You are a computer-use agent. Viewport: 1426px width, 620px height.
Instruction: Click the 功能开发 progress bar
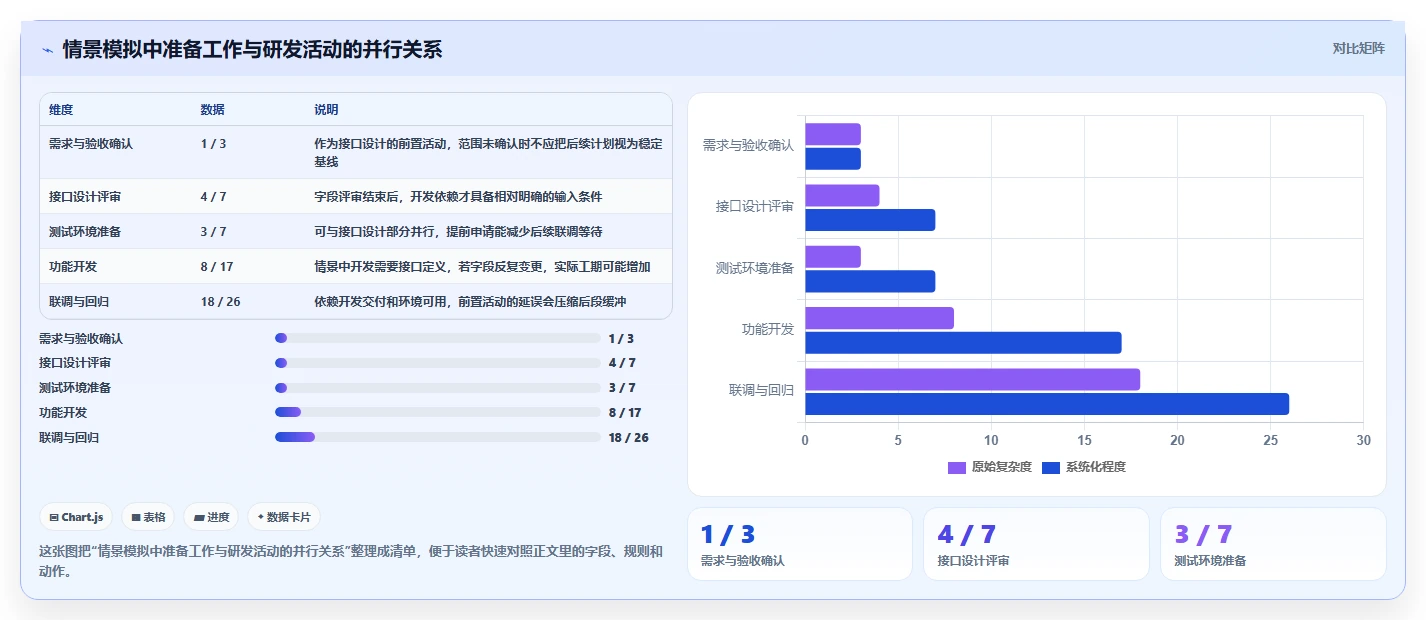437,412
